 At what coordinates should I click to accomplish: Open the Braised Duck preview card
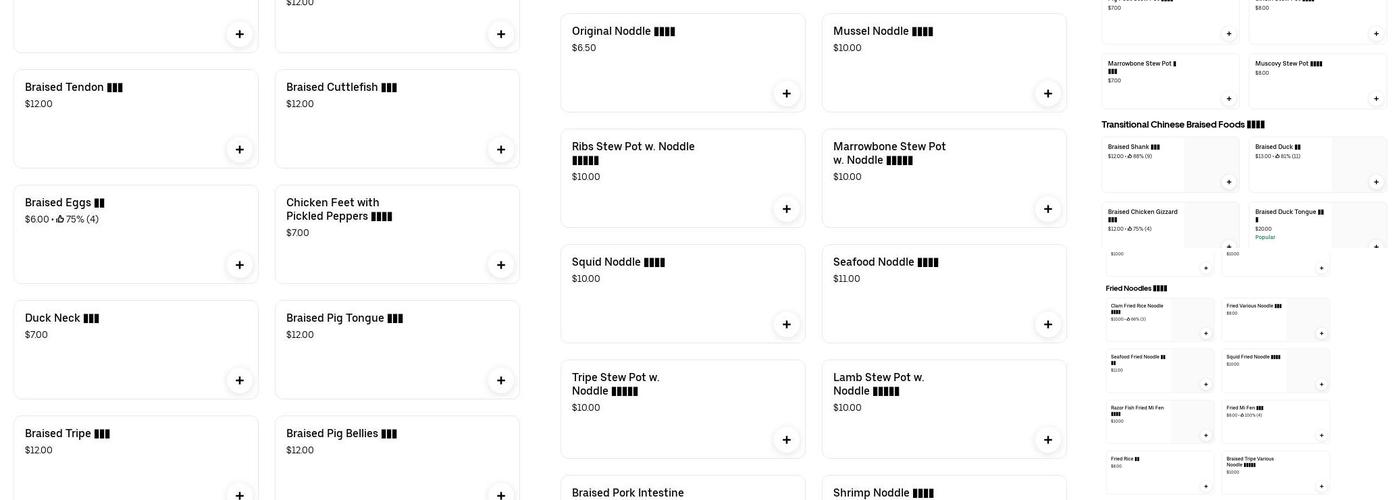tap(1317, 164)
